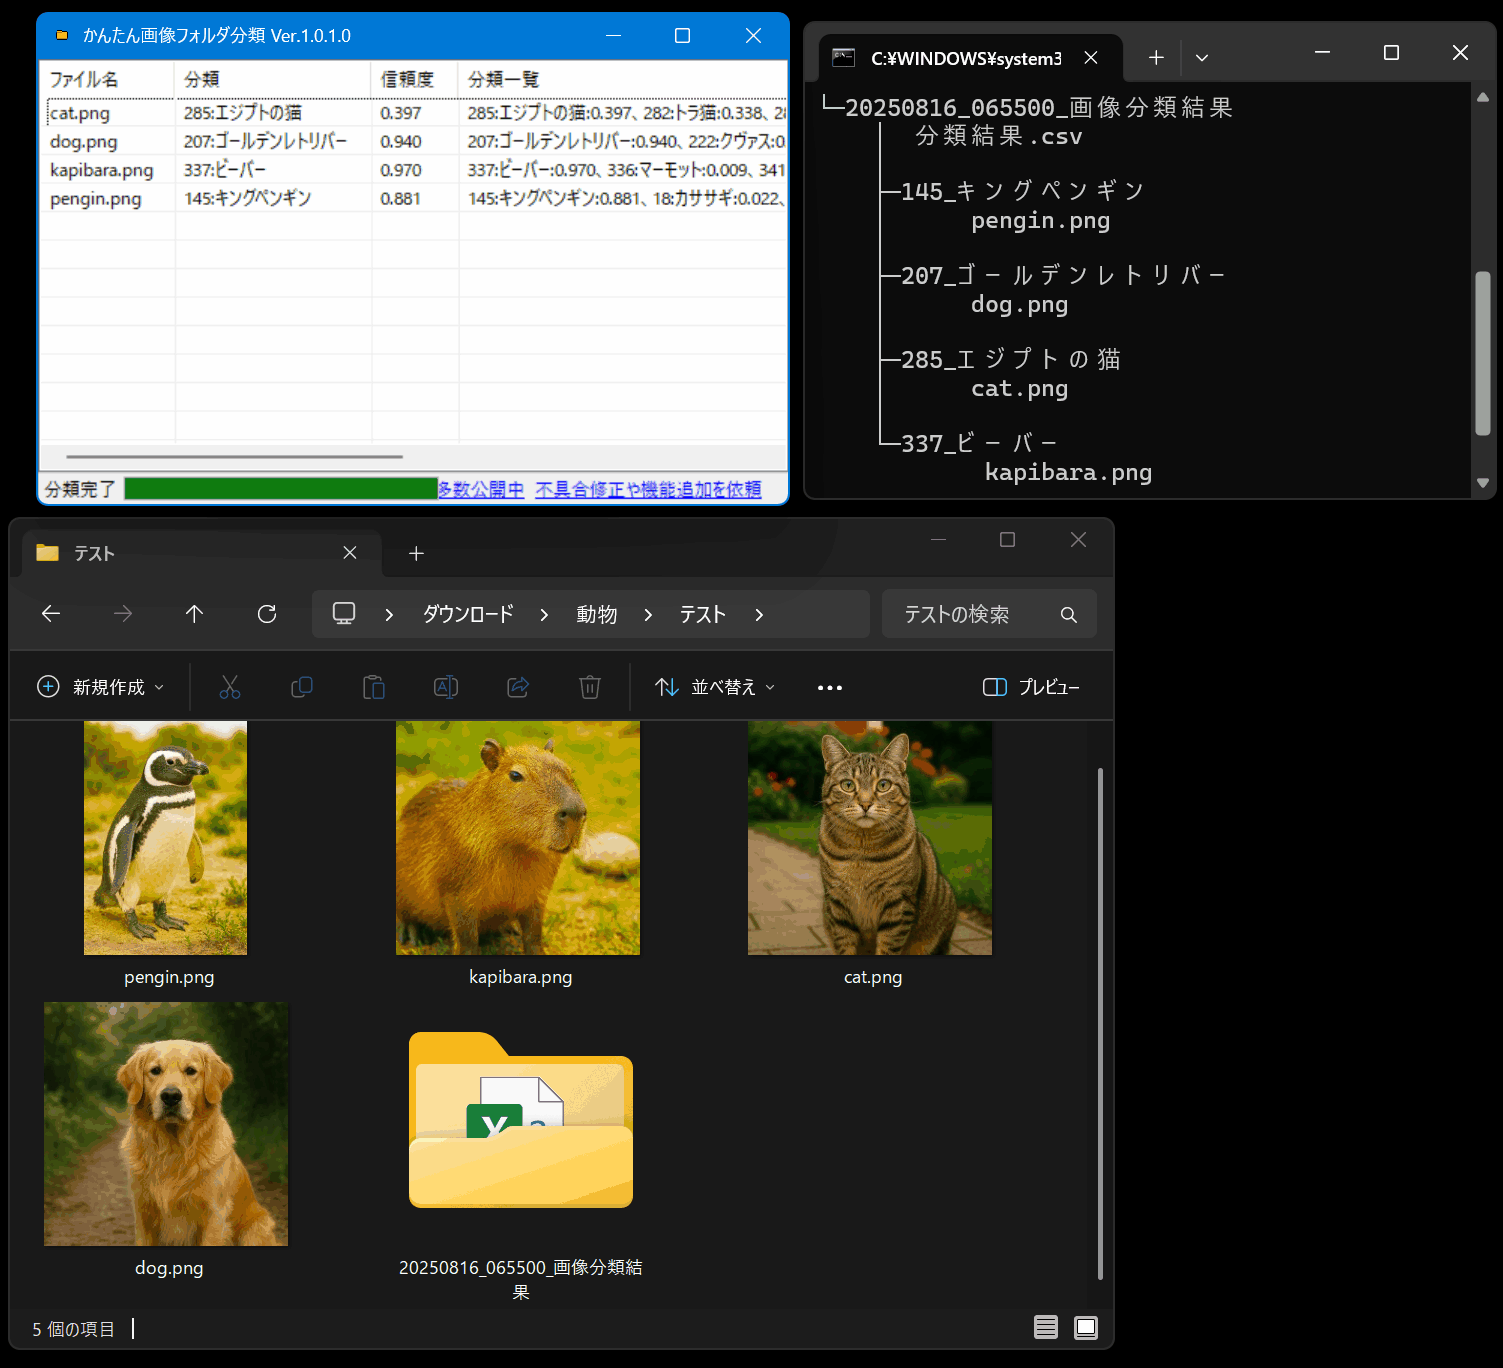Click the PC monitor icon in address bar
This screenshot has height=1368, width=1503.
point(344,614)
